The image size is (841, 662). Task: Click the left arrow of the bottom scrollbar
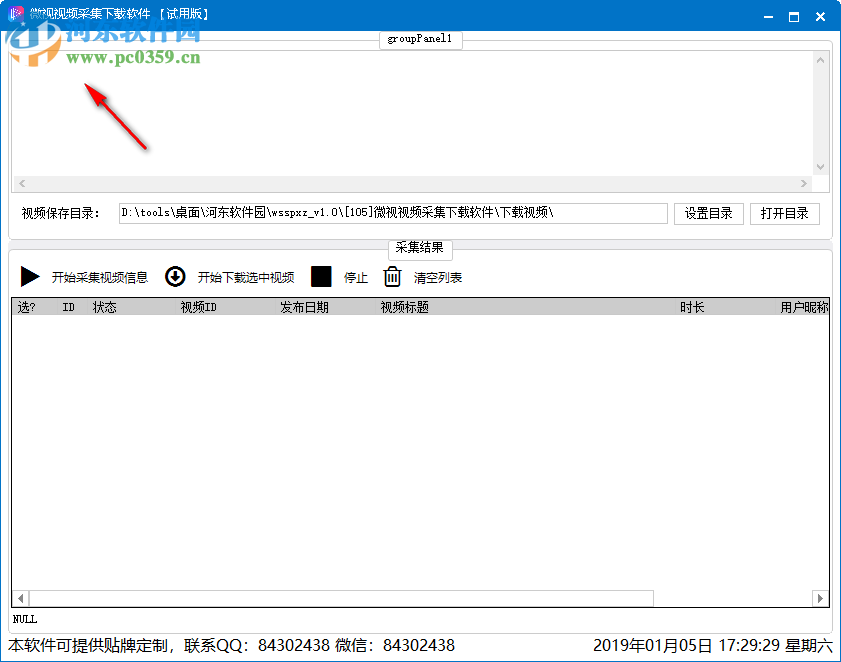pyautogui.click(x=21, y=598)
